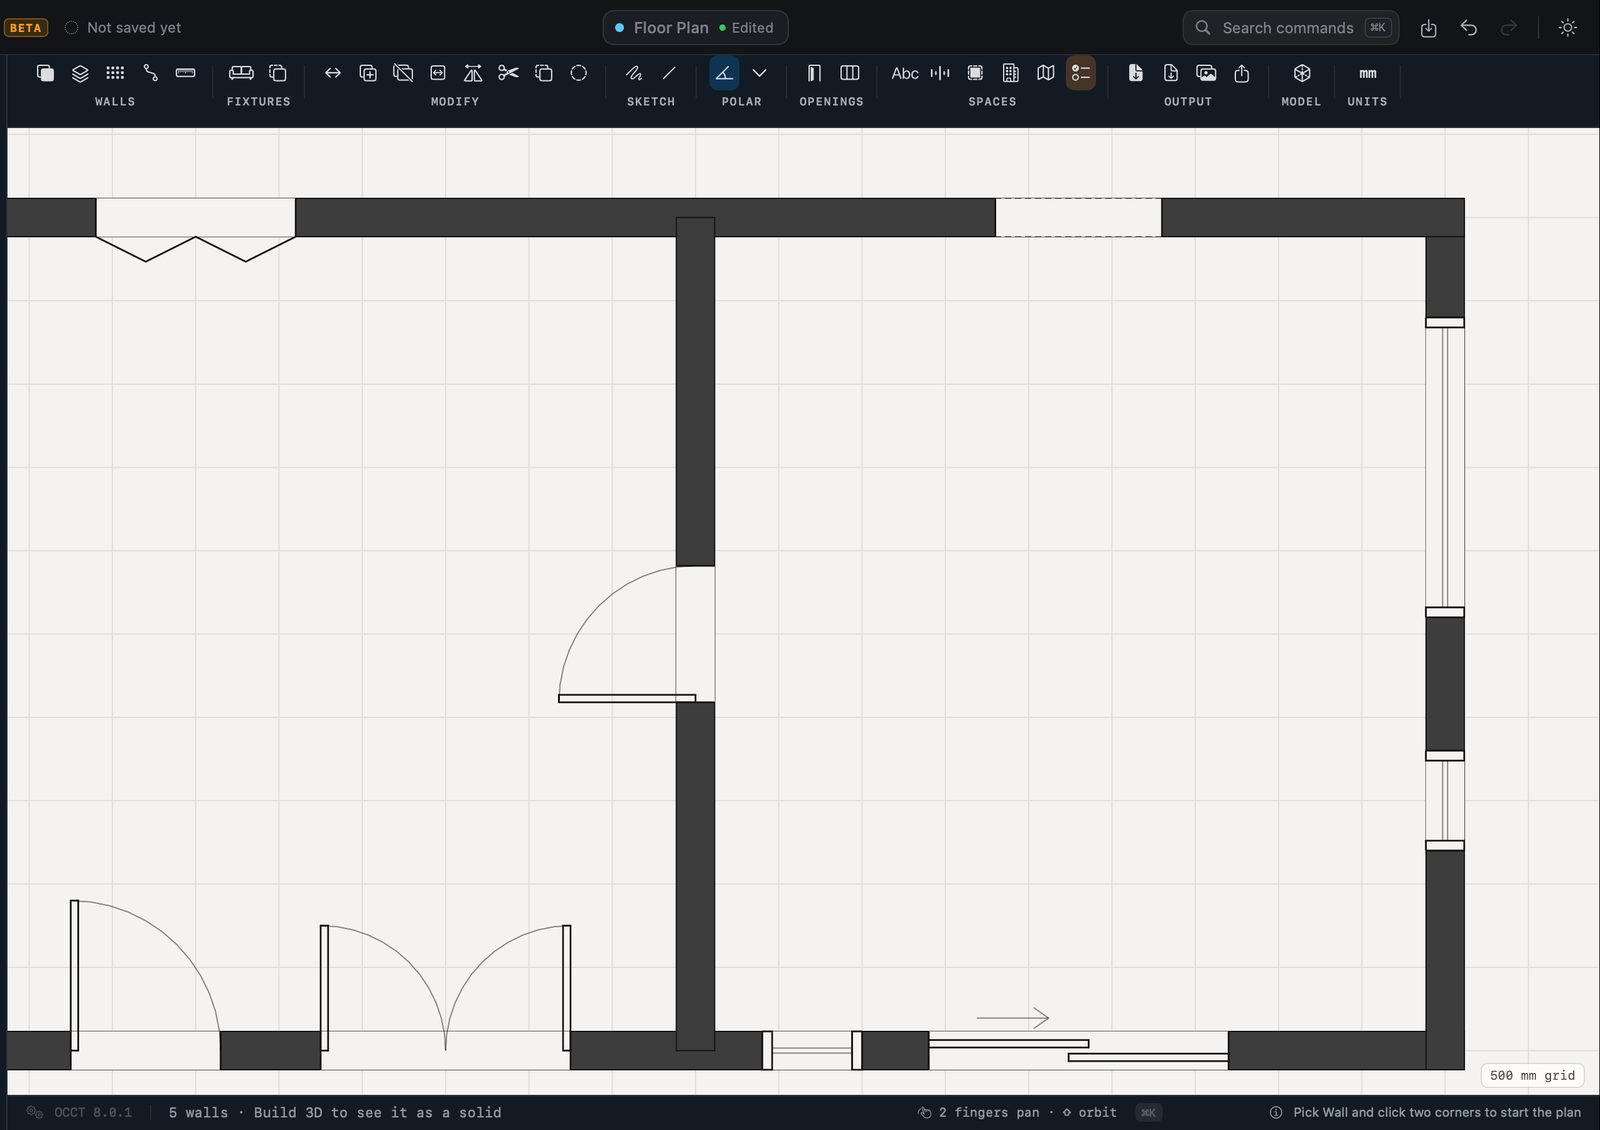Screen dimensions: 1600x1130
Task: Expand the Polar options chevron
Action: pos(759,73)
